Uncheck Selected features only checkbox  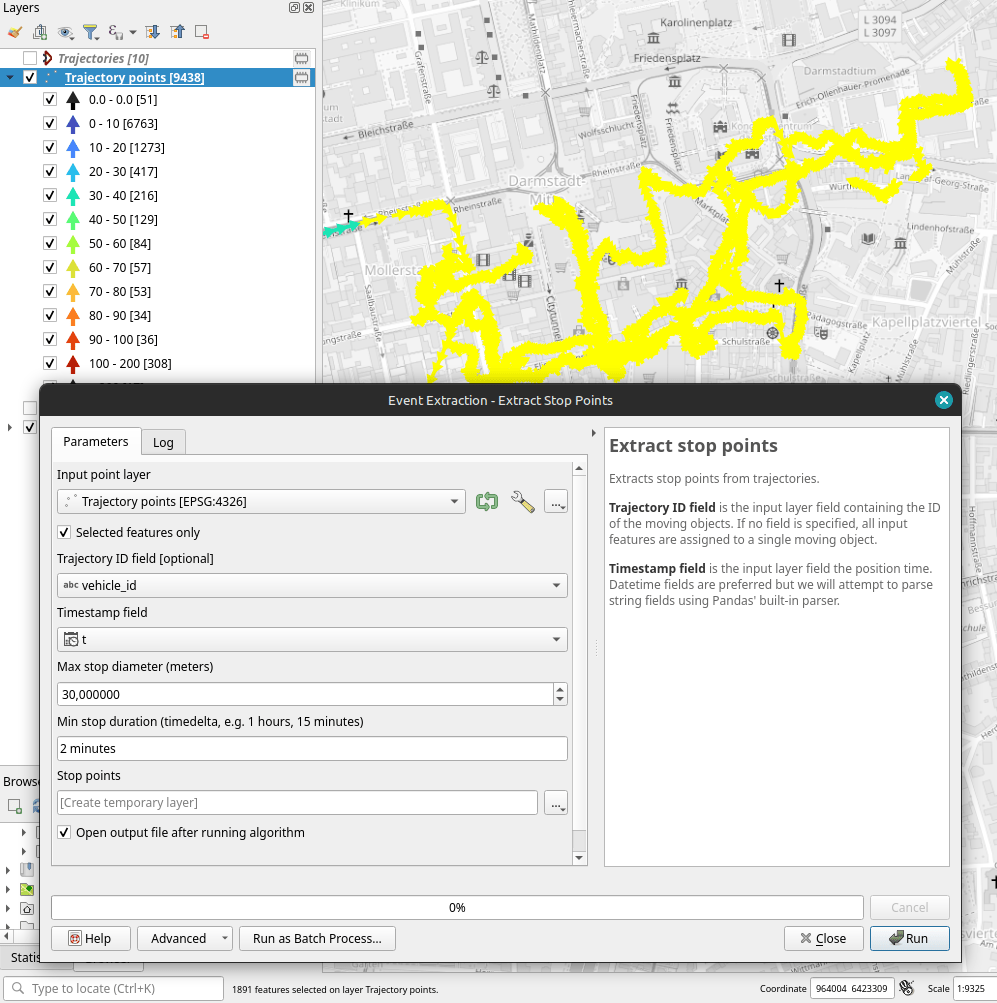coord(65,533)
